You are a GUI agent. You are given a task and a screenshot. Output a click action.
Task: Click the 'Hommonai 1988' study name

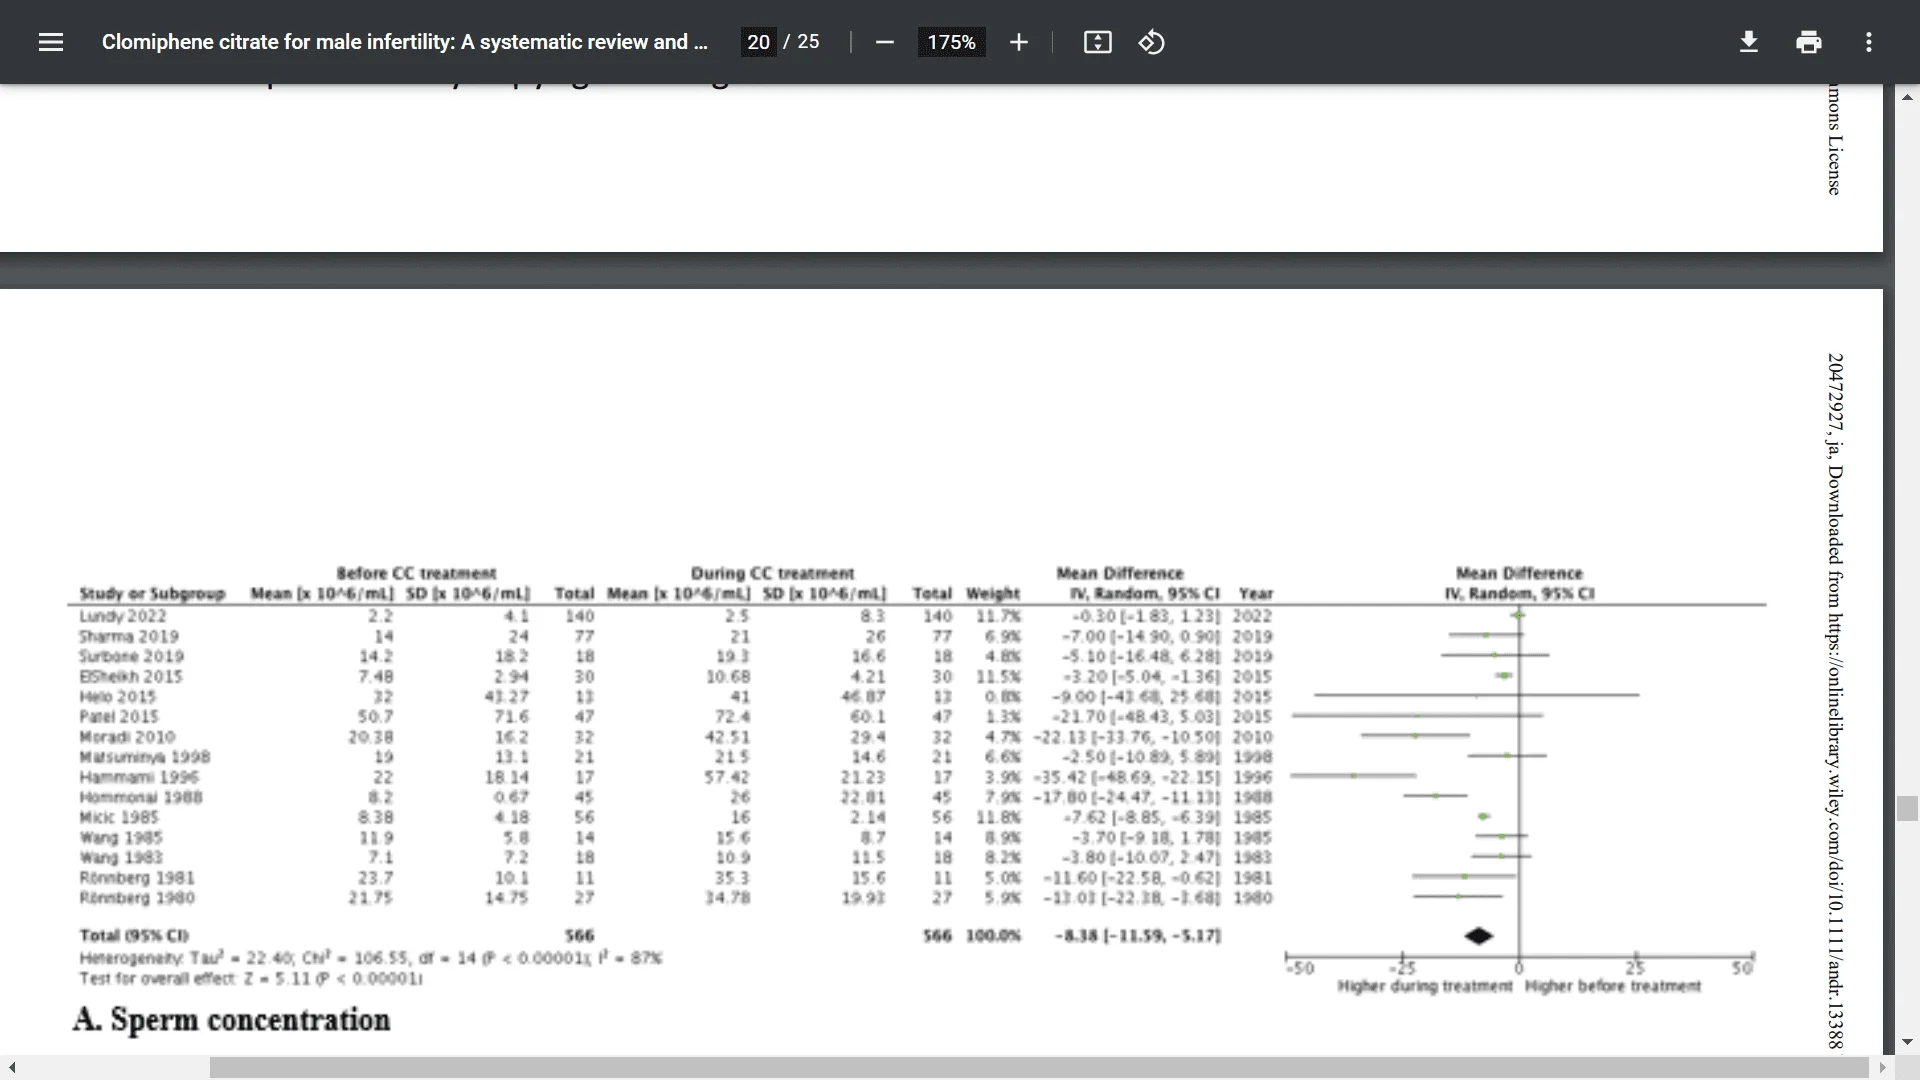tap(140, 797)
